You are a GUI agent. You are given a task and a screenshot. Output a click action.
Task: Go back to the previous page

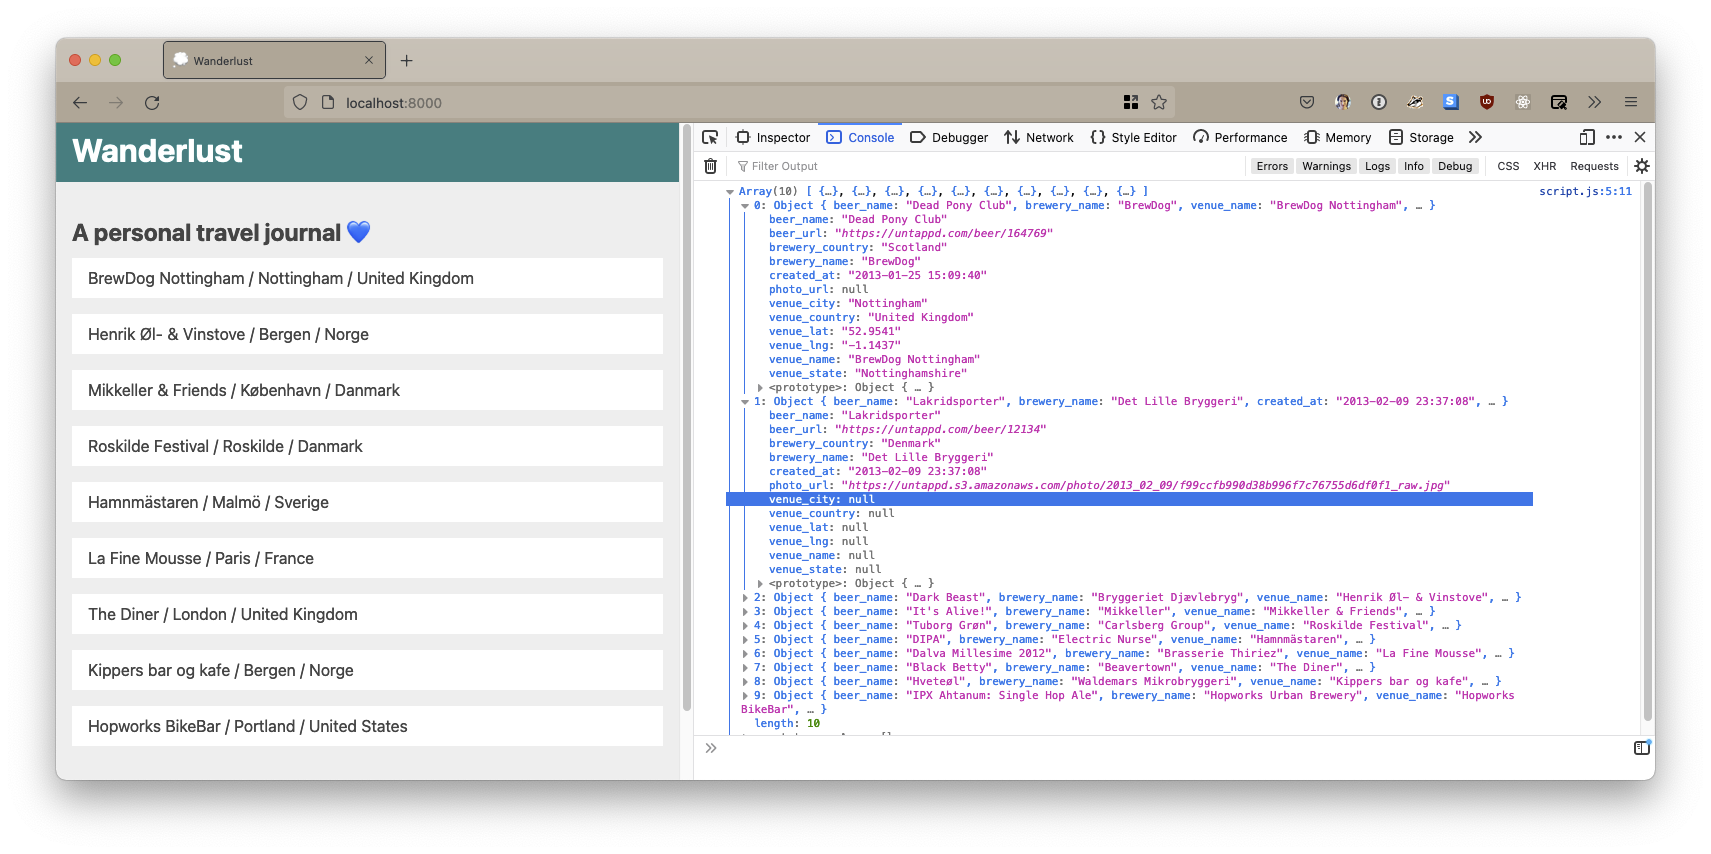[80, 102]
